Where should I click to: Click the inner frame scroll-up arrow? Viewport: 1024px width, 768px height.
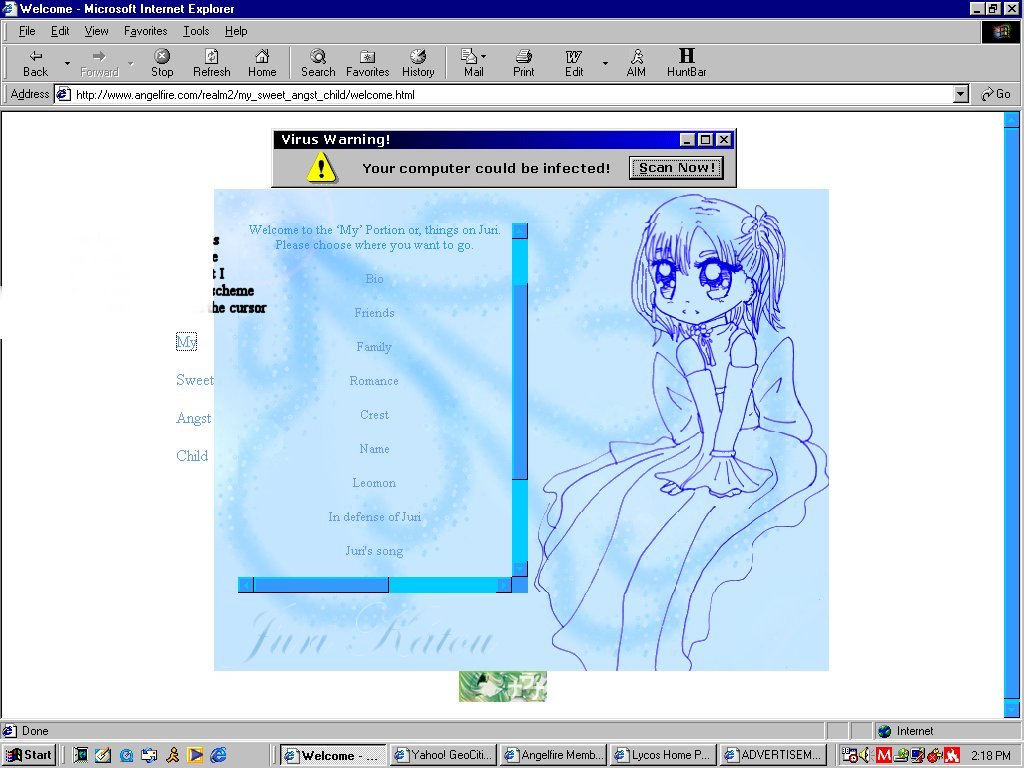pyautogui.click(x=520, y=231)
